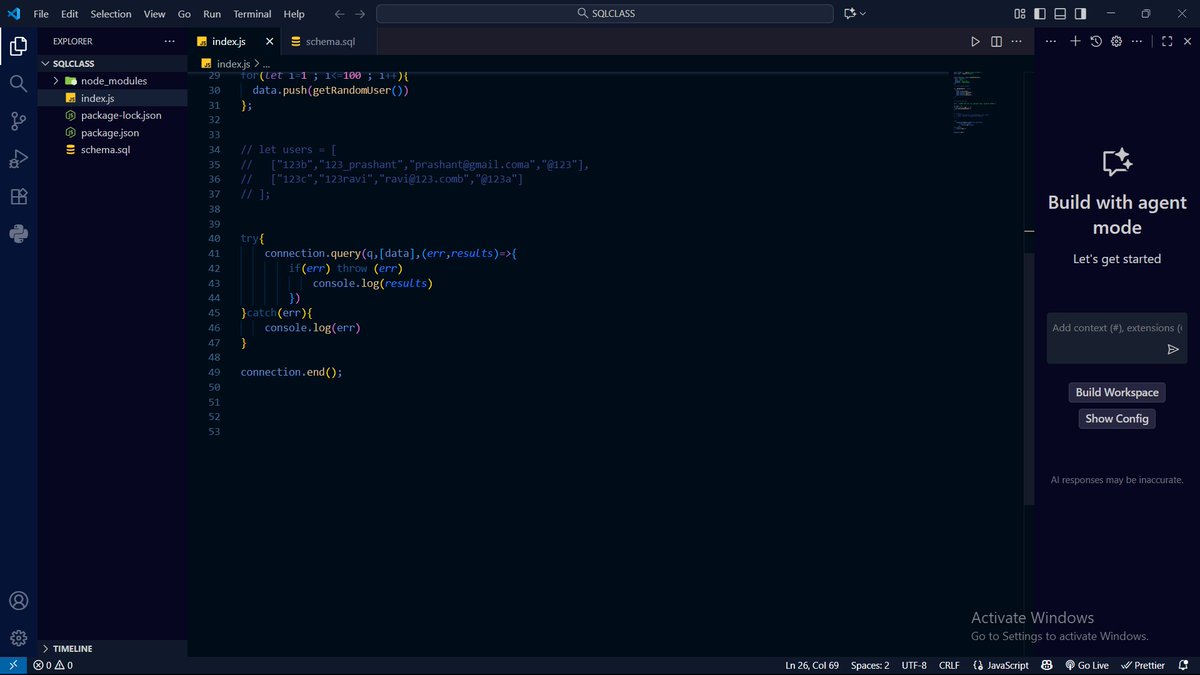Click the Build Workspace button
Image resolution: width=1200 pixels, height=675 pixels.
coord(1117,392)
